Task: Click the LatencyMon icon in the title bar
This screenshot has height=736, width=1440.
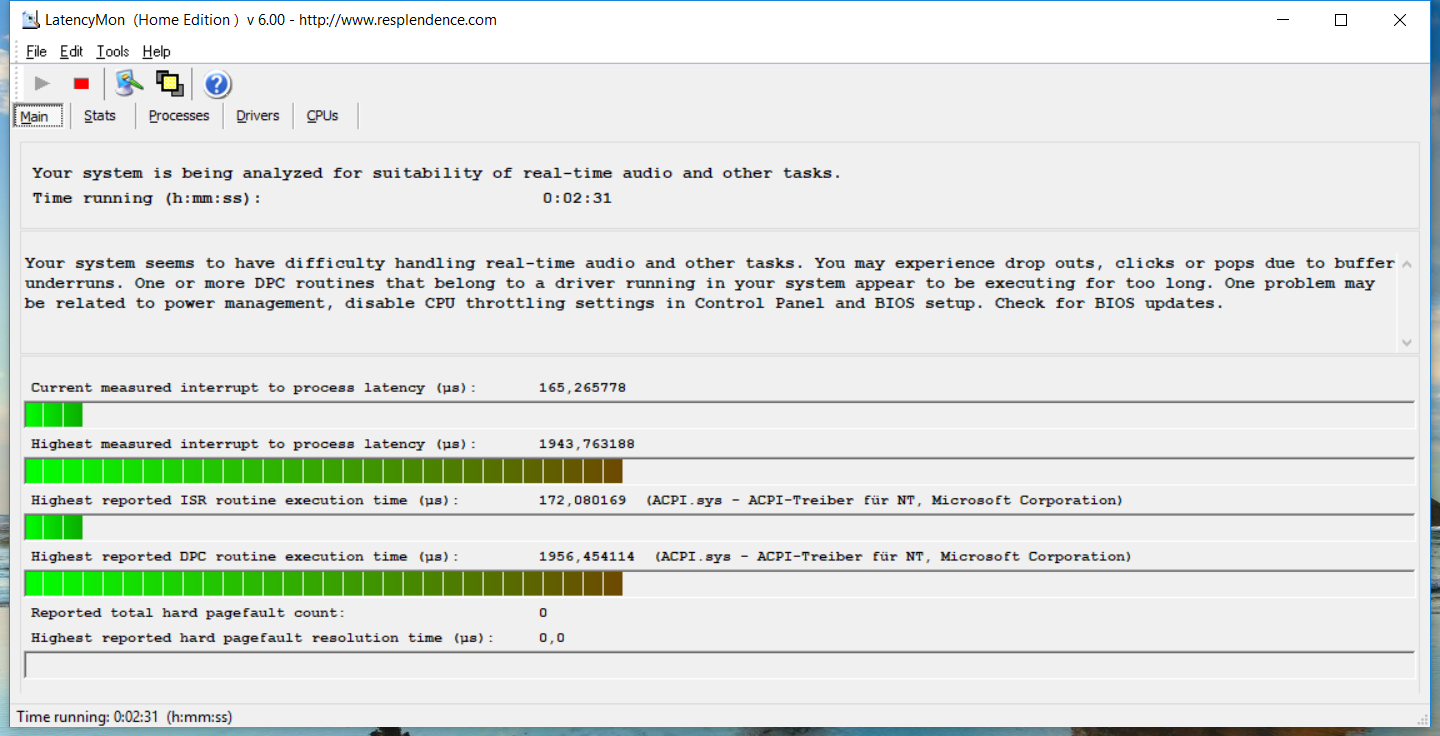Action: point(29,20)
